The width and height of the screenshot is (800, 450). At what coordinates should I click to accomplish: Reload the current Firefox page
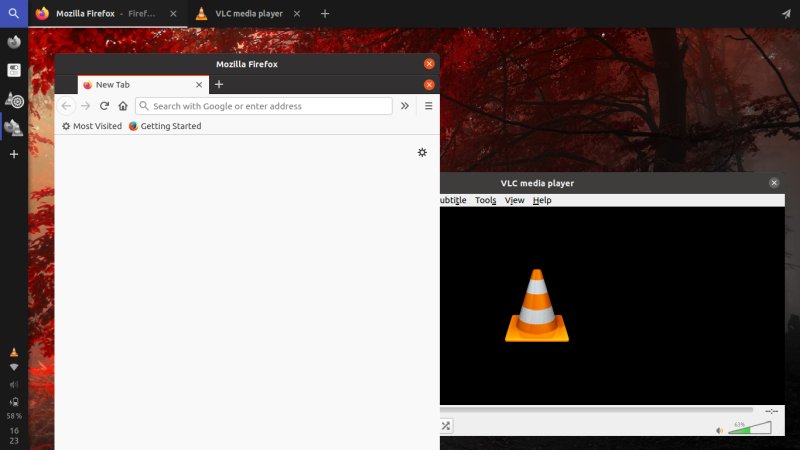(x=104, y=106)
